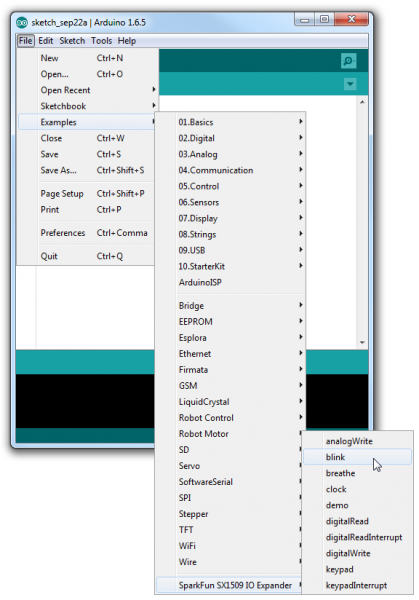Open SPI library examples
419x600 pixels.
pos(229,498)
